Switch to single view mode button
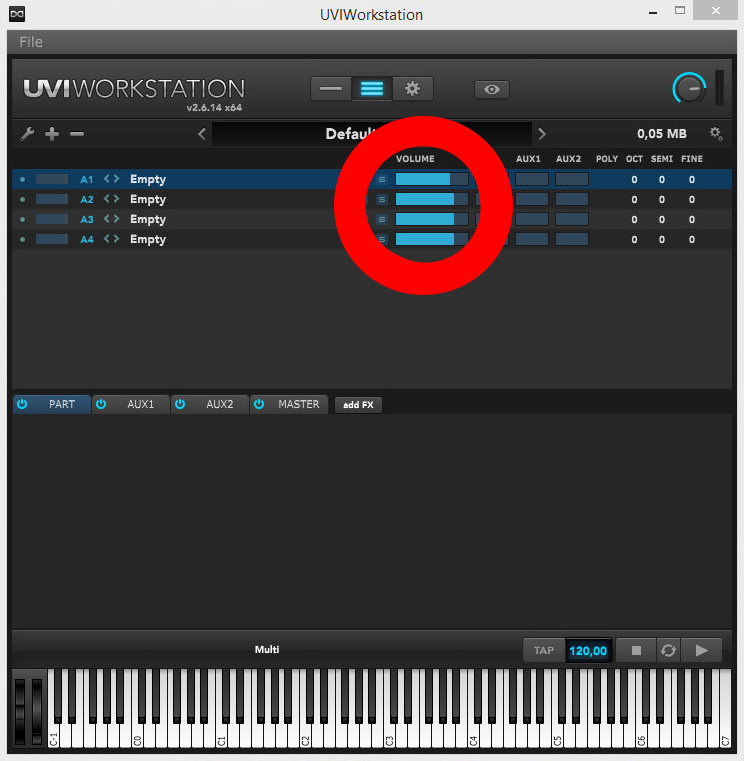This screenshot has height=761, width=744. pyautogui.click(x=331, y=89)
